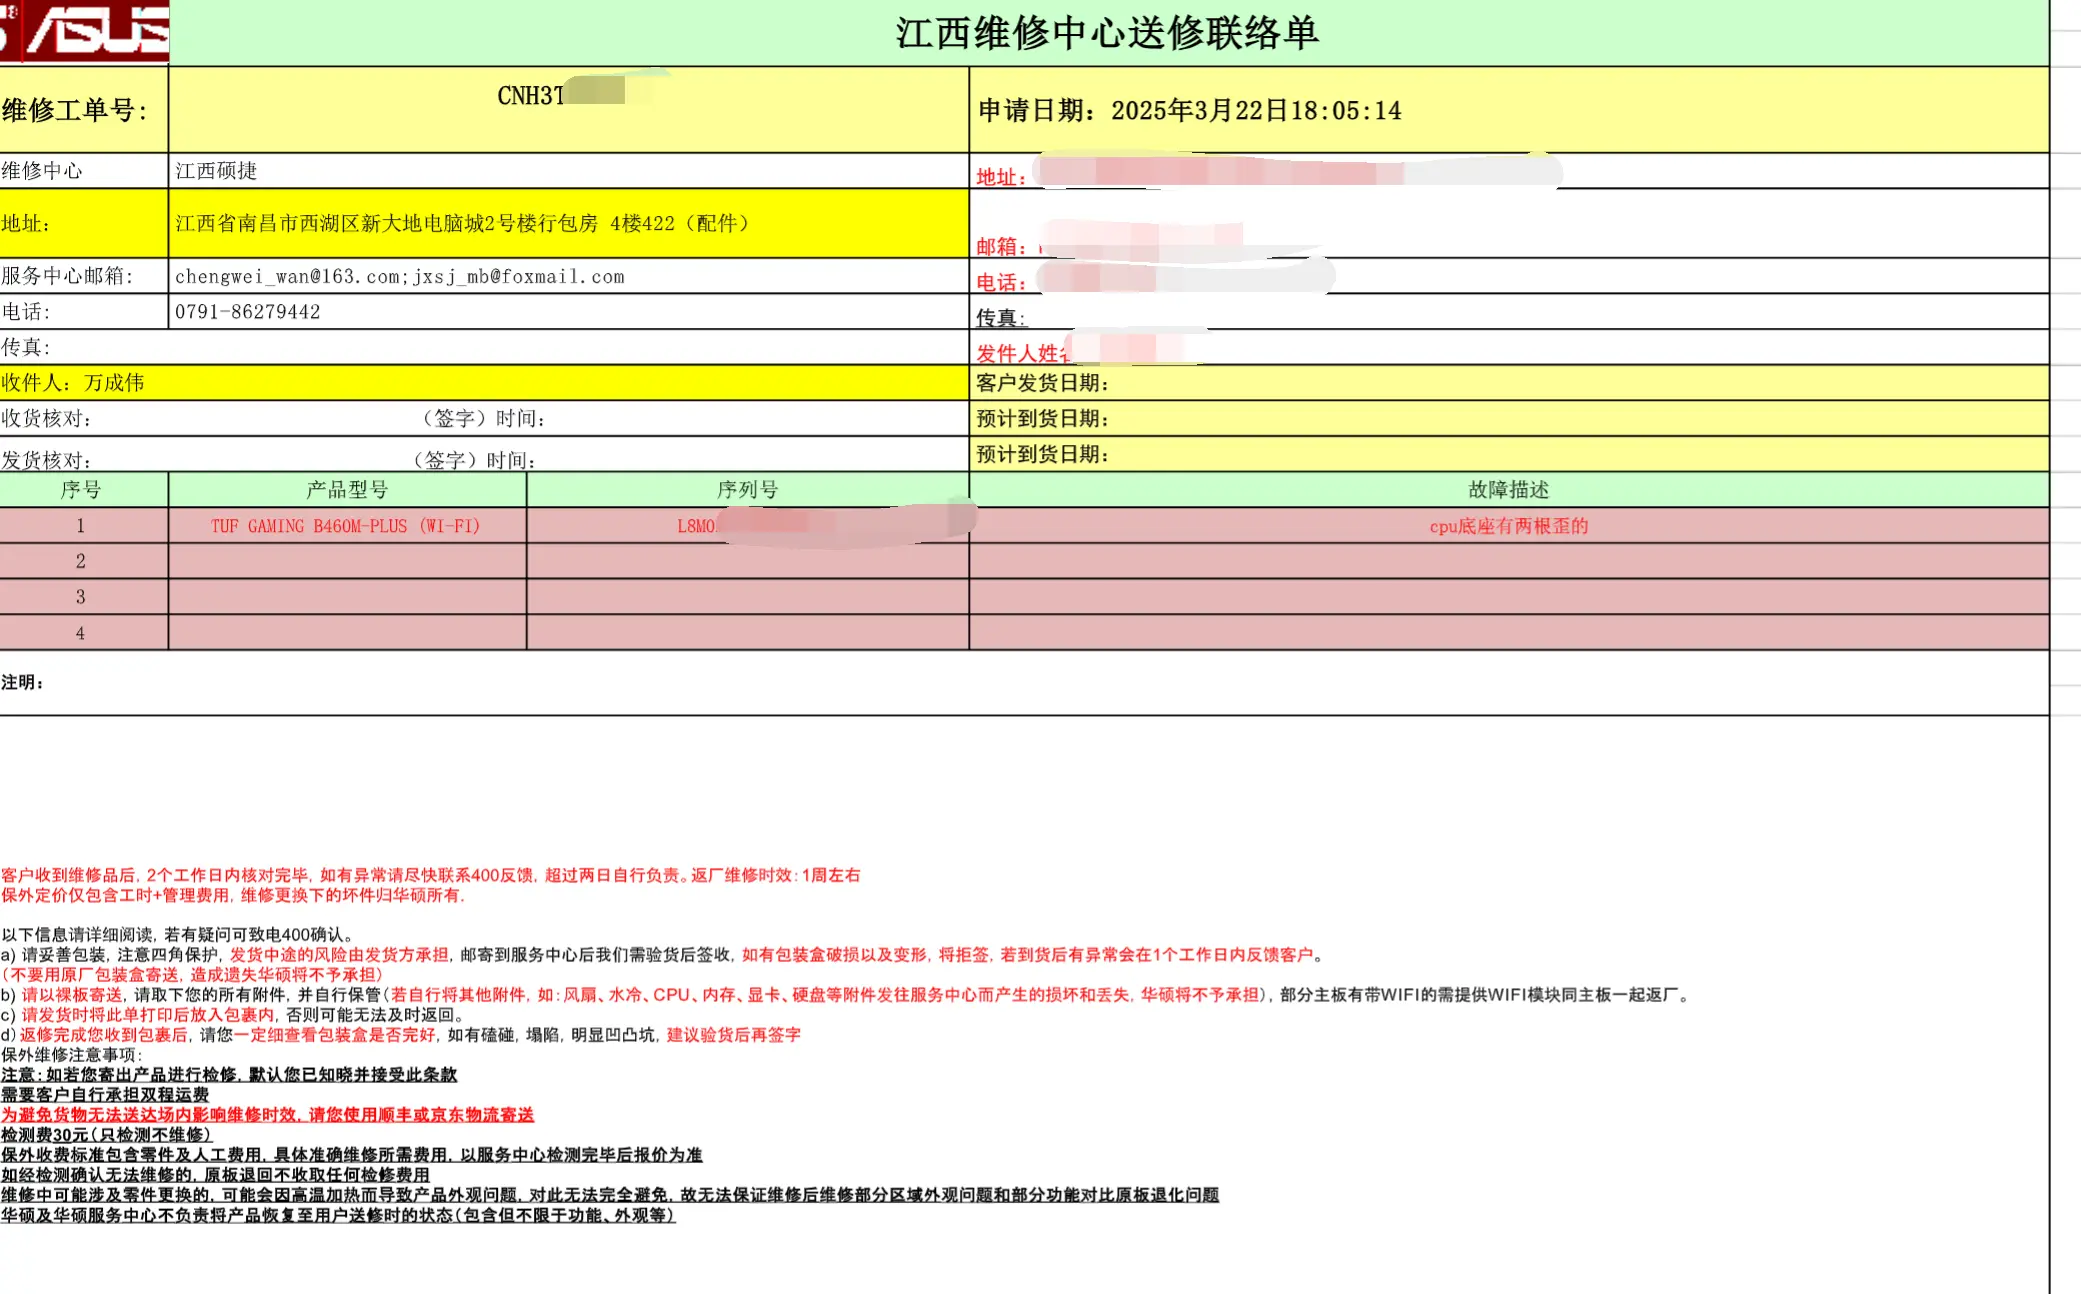Click the 维修中心 label cell

84,171
